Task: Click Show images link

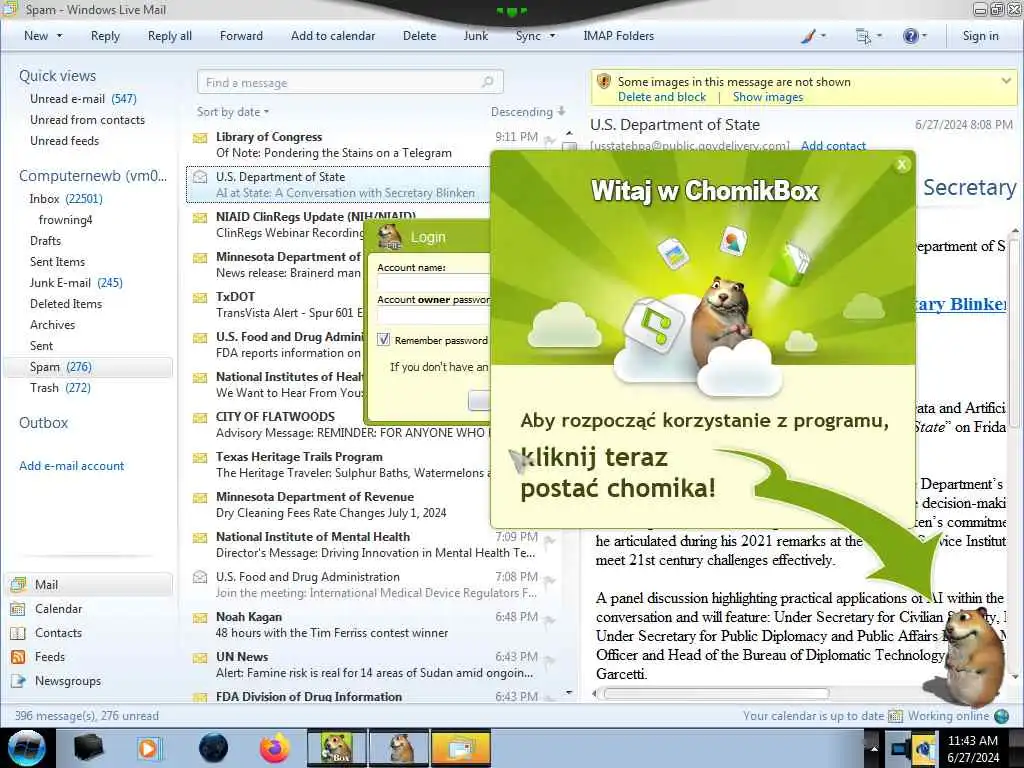Action: point(768,97)
